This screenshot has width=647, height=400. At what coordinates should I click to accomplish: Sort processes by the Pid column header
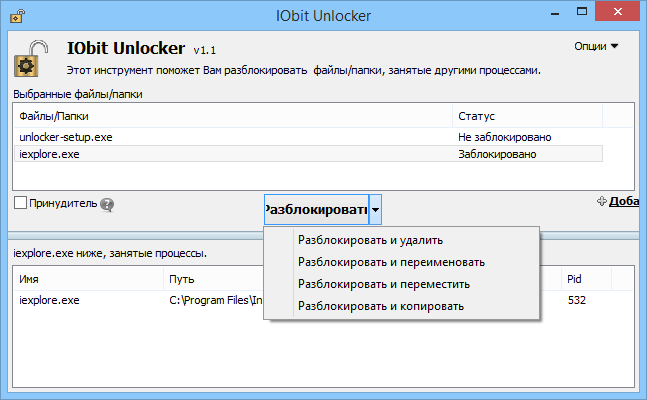pyautogui.click(x=574, y=279)
